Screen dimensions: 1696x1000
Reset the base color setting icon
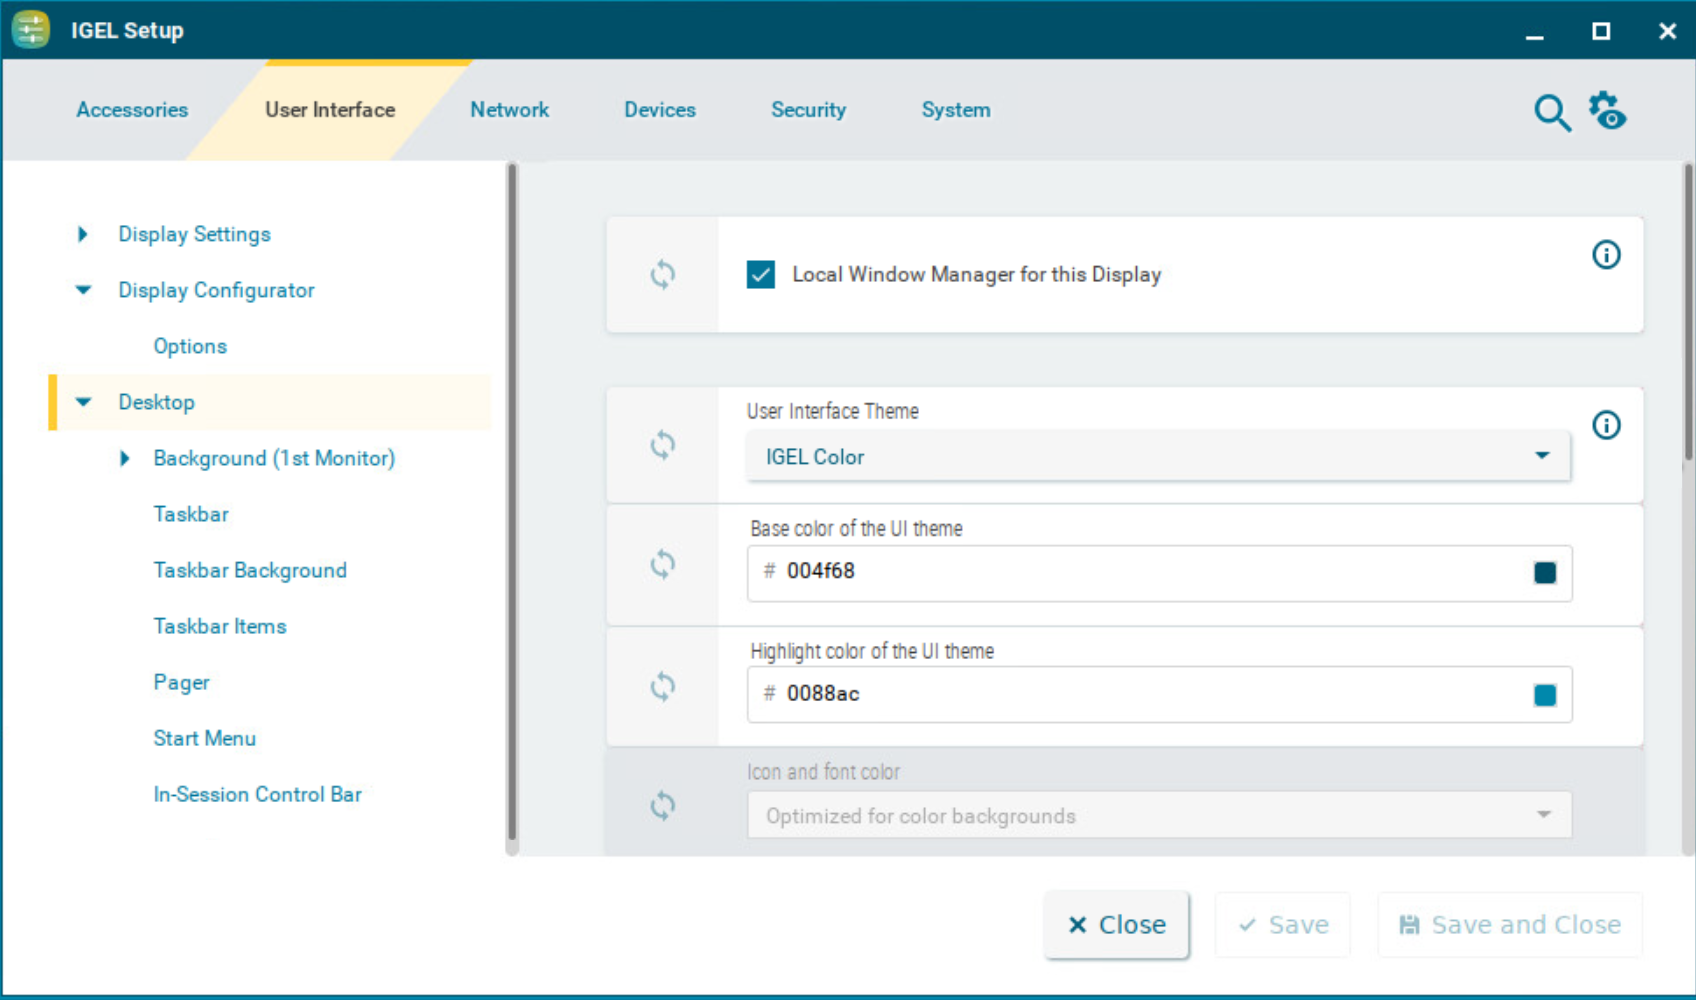point(662,564)
